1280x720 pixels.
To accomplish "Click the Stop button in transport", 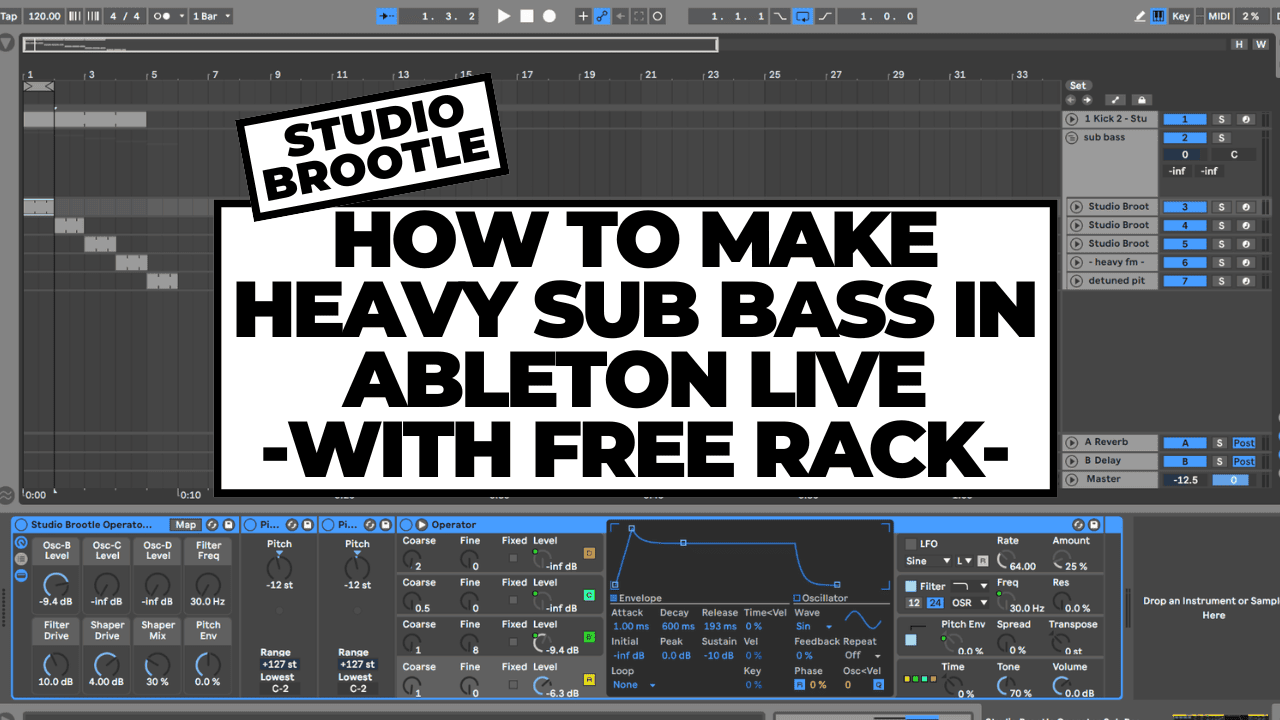I will click(x=527, y=16).
